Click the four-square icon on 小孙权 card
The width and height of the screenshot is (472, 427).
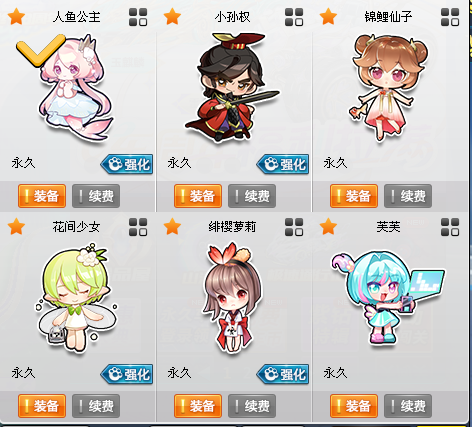click(294, 17)
